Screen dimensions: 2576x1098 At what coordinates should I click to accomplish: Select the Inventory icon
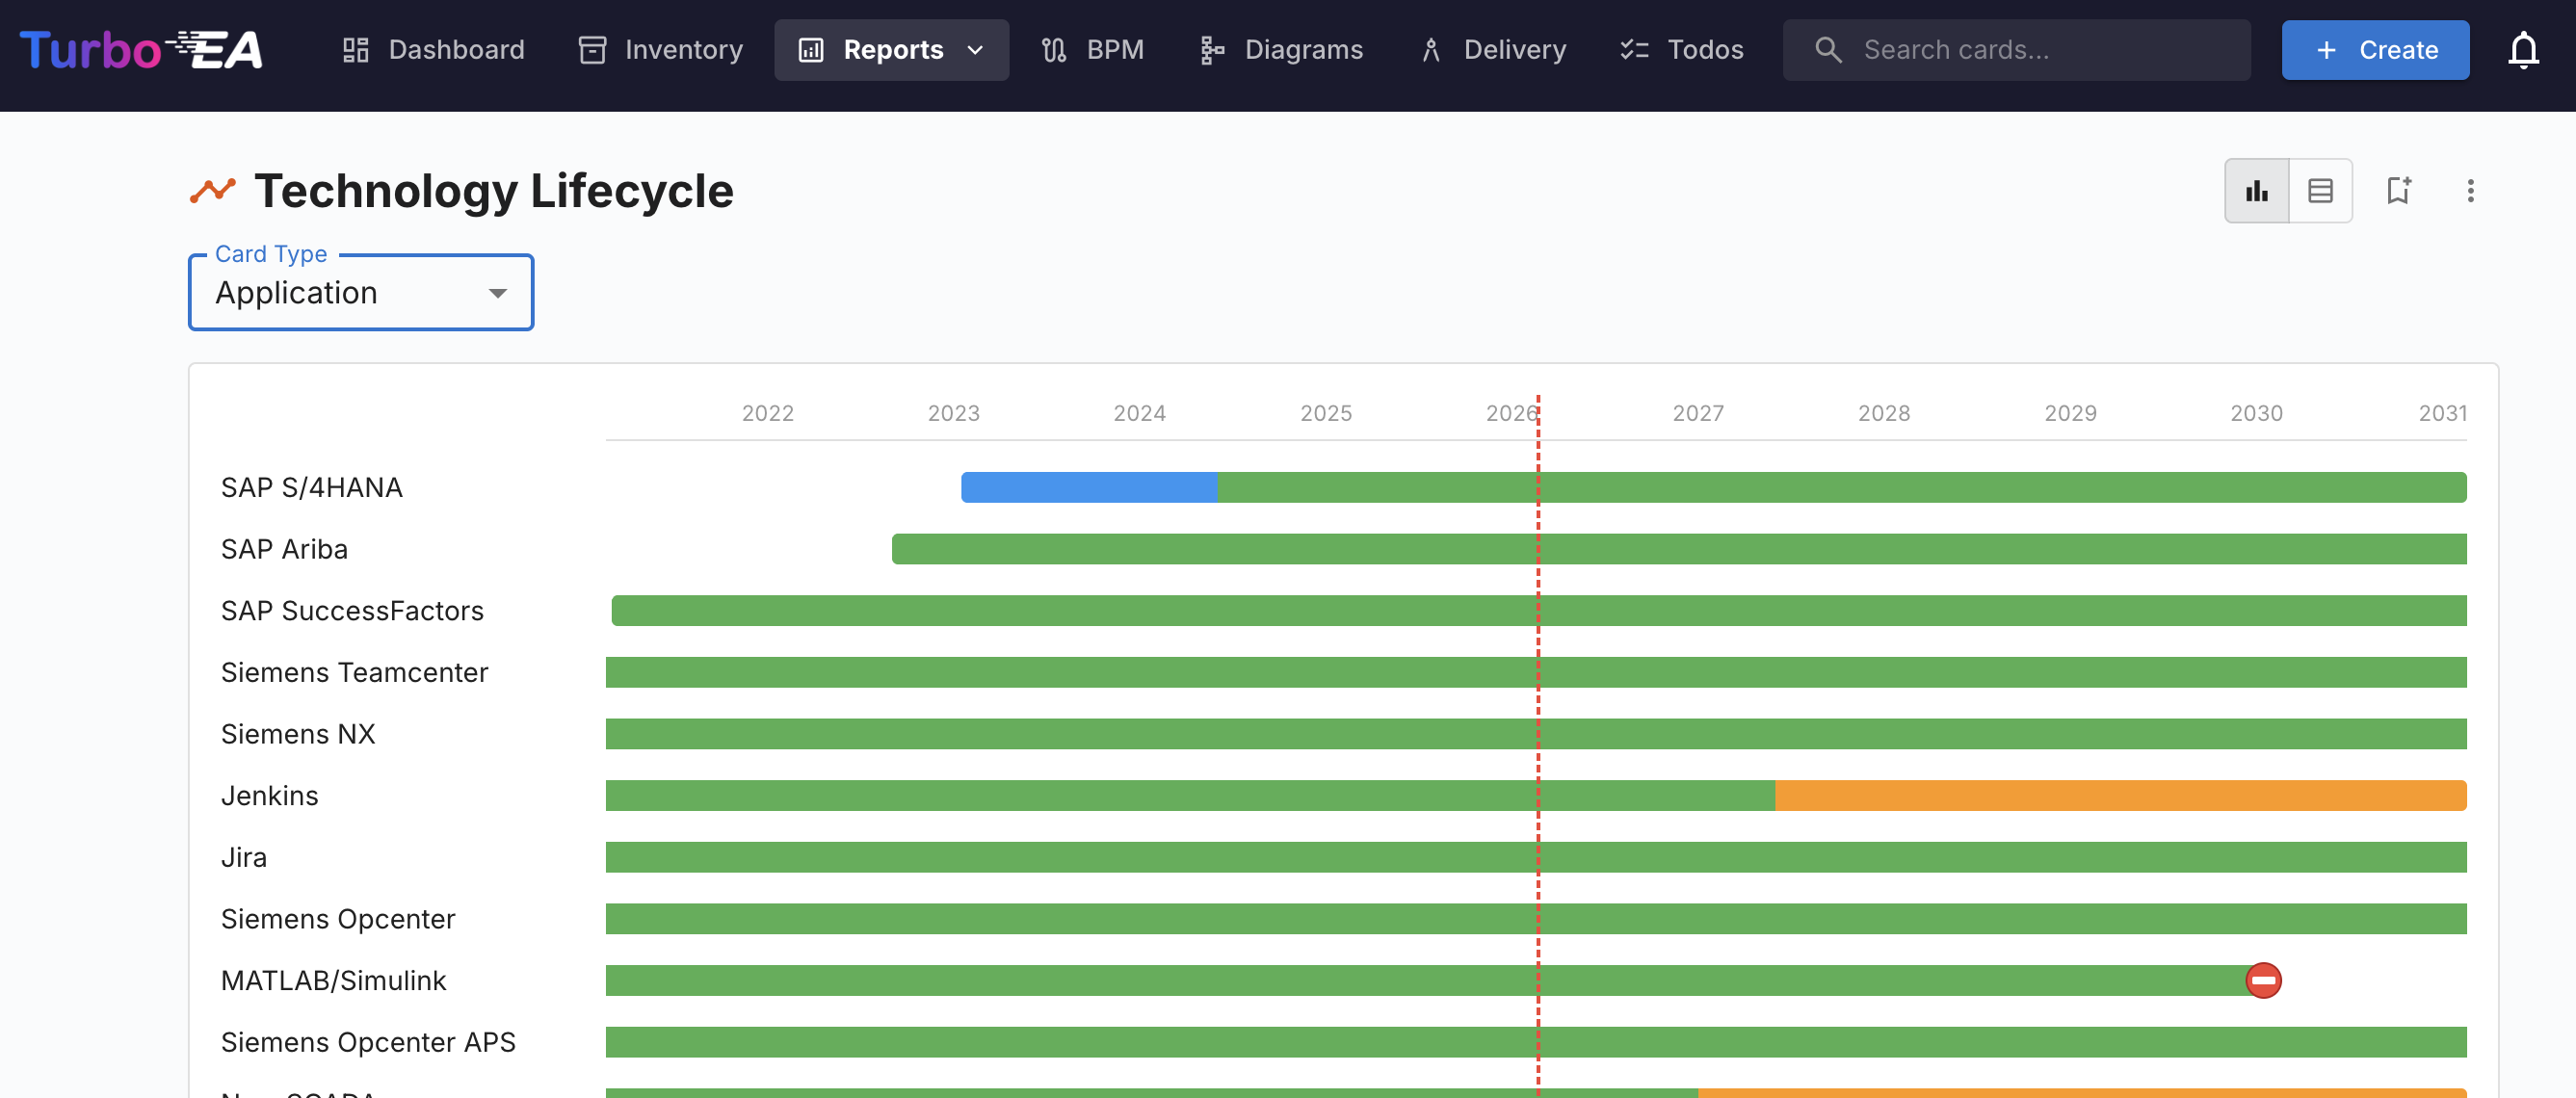tap(593, 49)
